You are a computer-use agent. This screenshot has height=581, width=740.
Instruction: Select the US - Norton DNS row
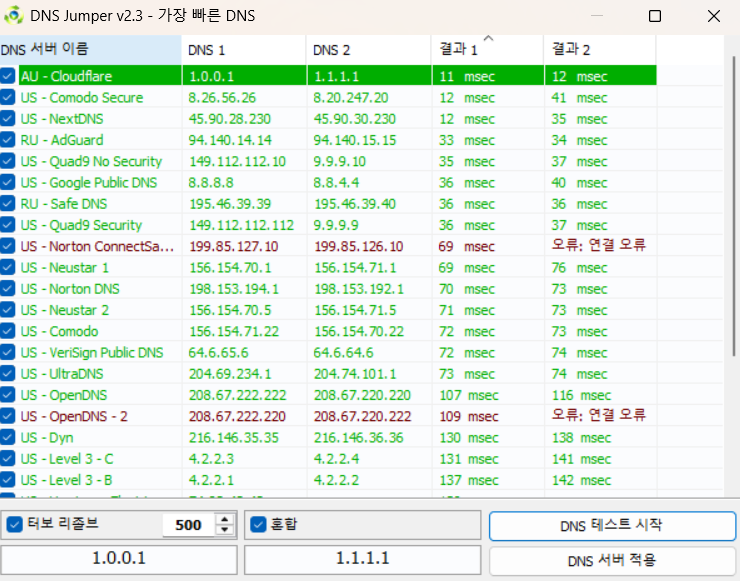(328, 288)
